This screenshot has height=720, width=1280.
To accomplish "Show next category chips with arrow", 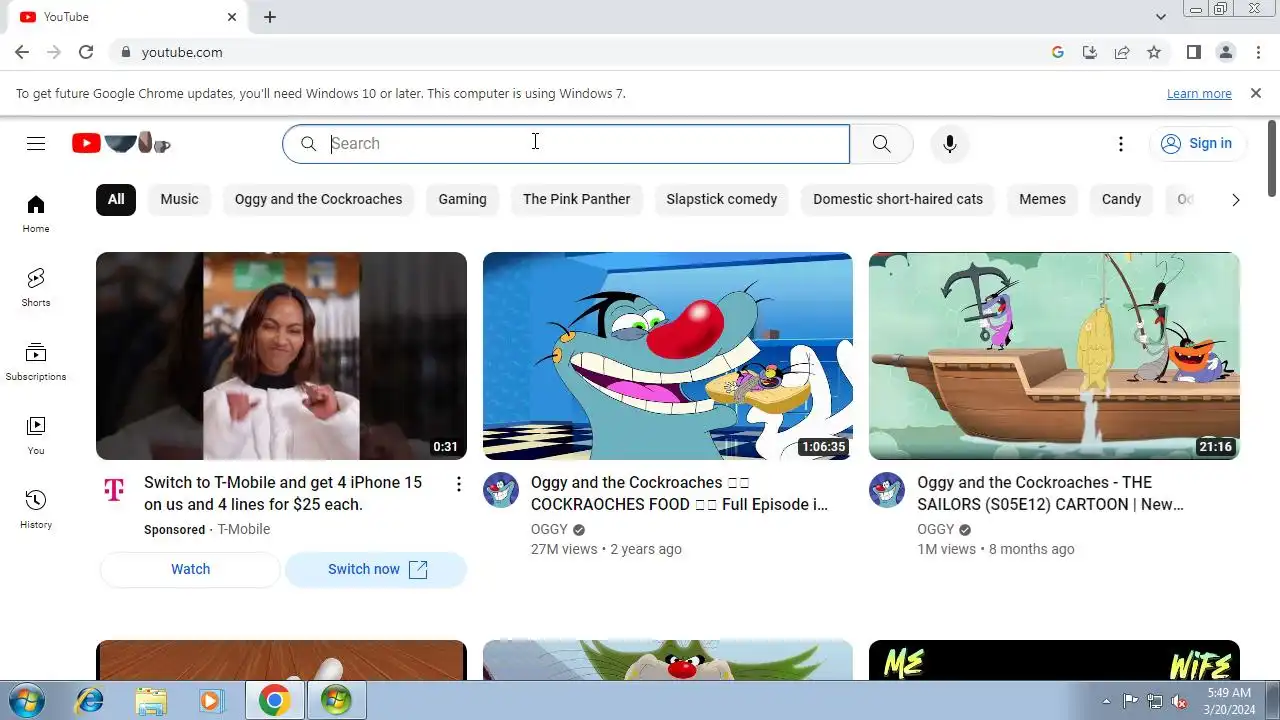I will point(1236,200).
